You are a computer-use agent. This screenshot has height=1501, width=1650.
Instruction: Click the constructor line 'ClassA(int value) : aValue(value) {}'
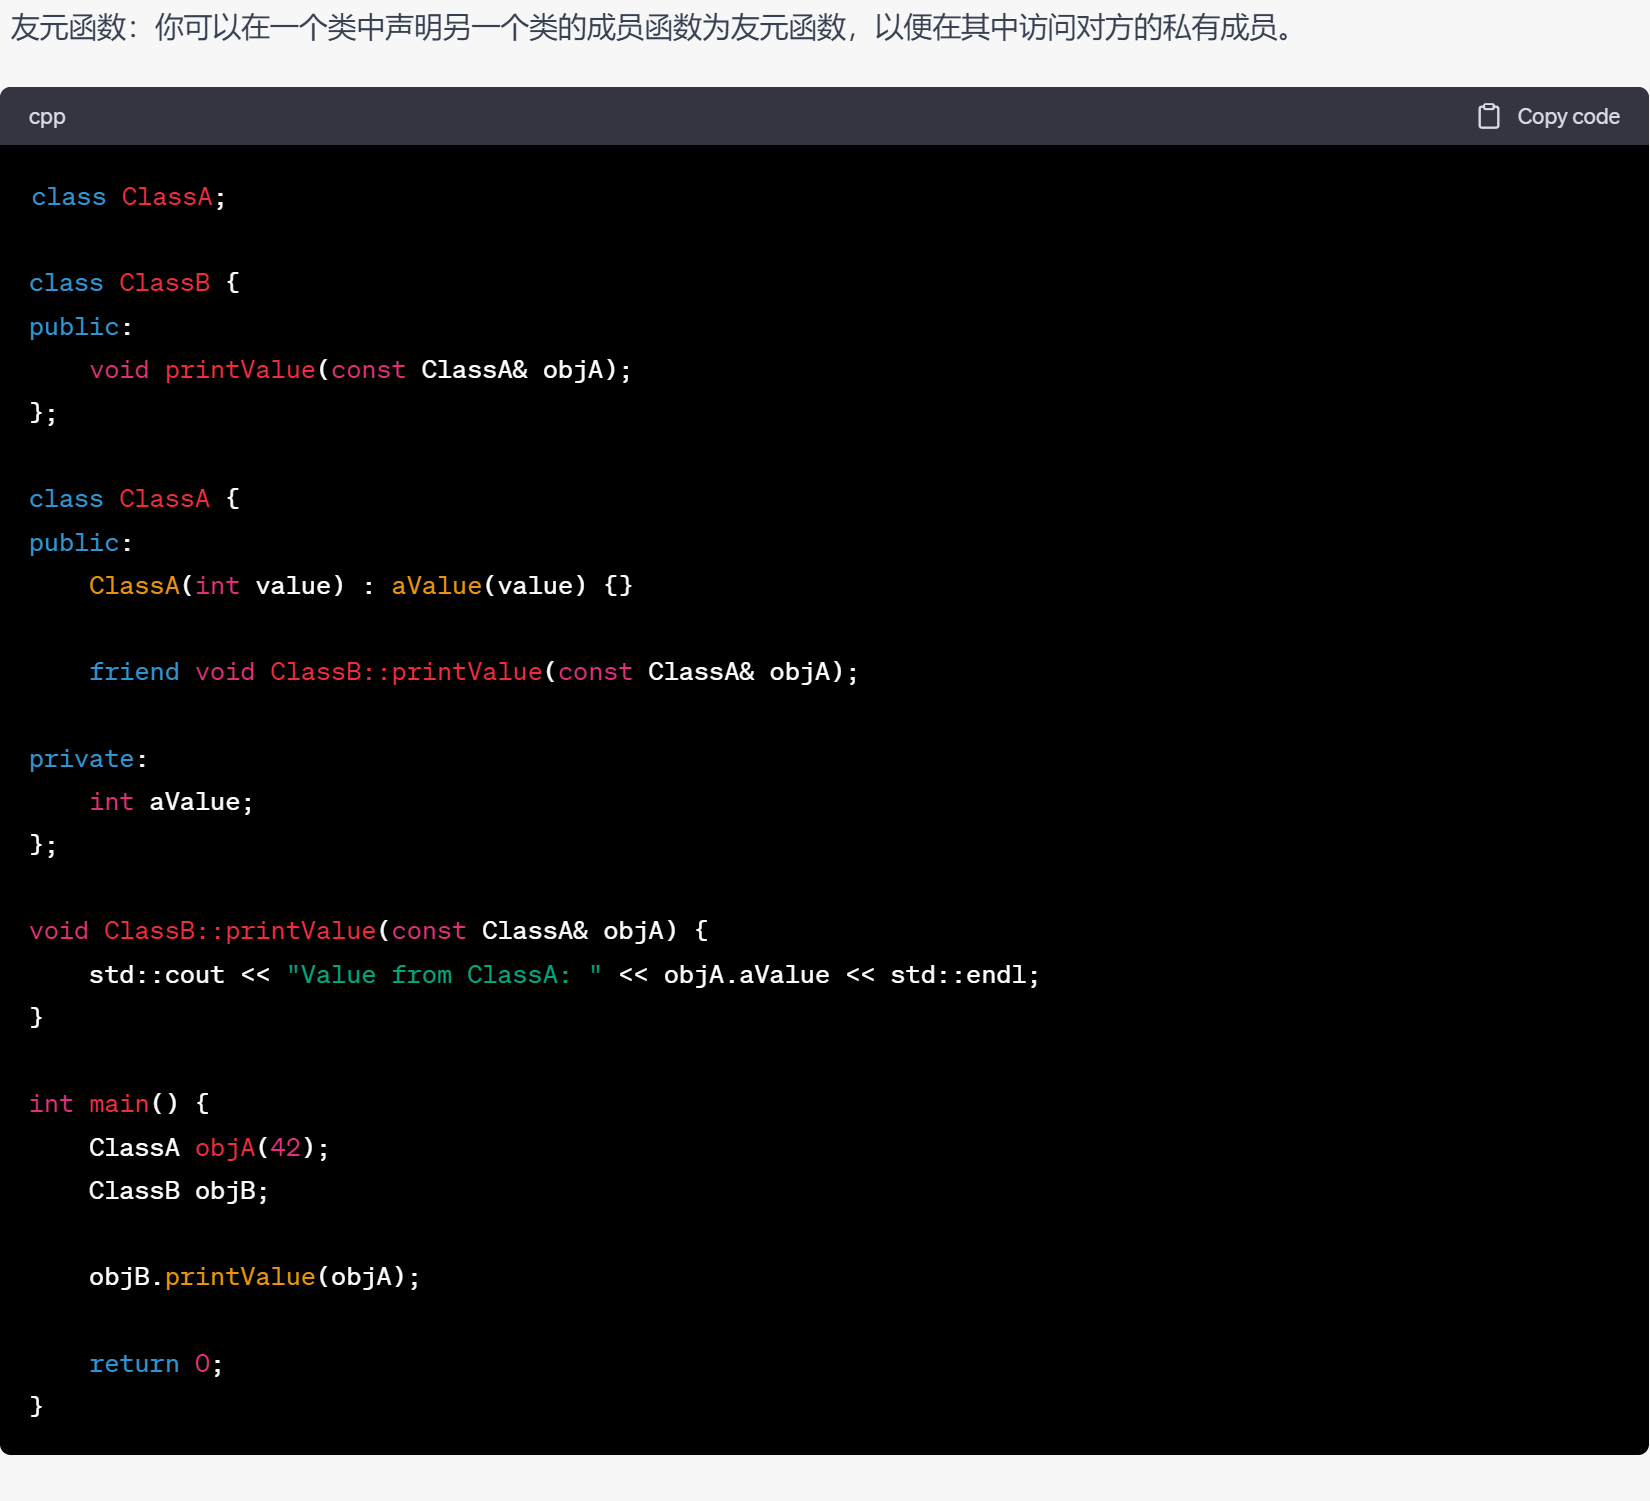click(361, 586)
